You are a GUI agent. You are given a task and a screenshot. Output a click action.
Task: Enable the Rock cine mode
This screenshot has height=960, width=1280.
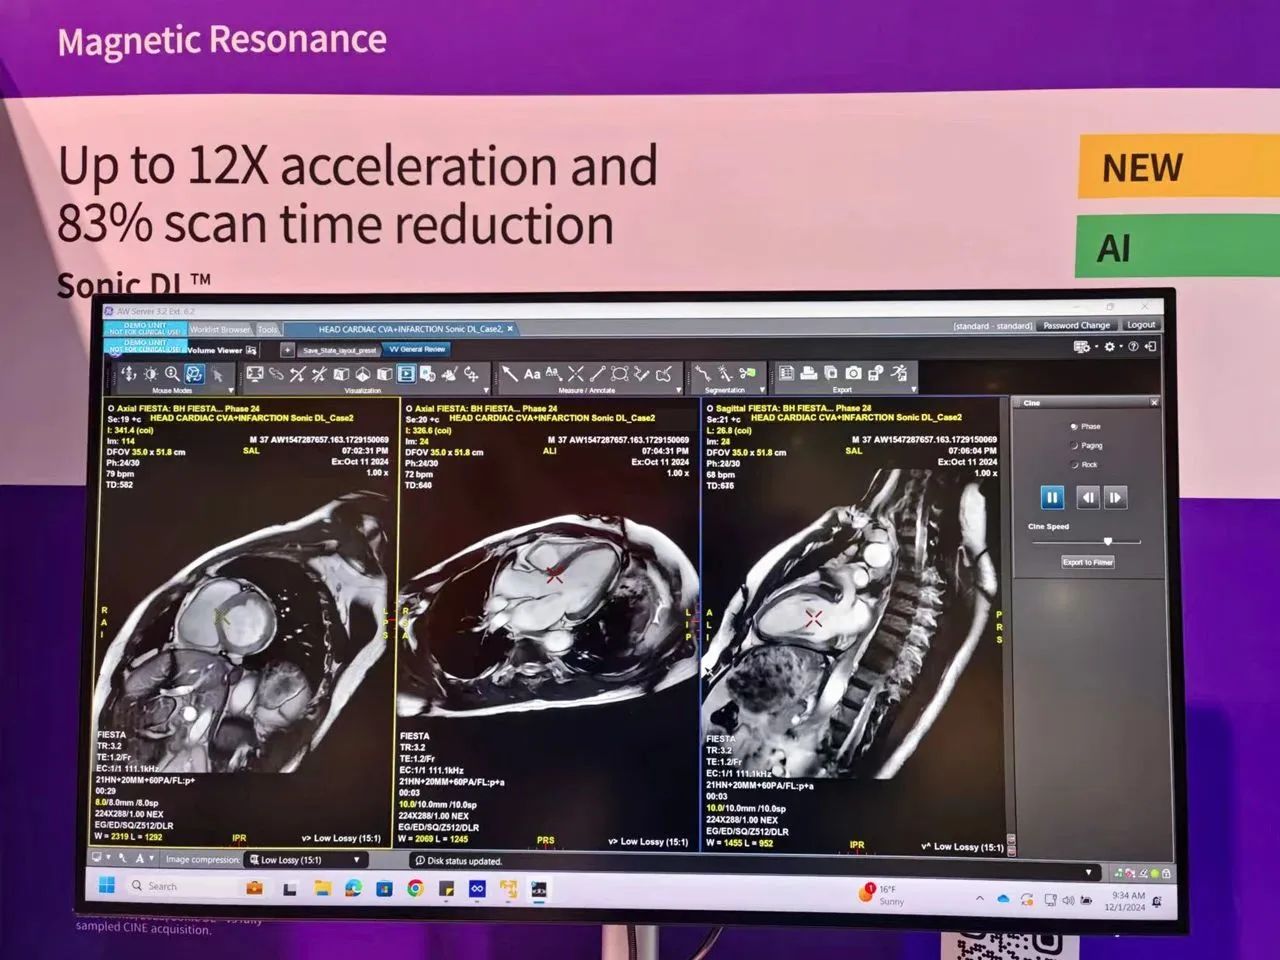(1074, 465)
